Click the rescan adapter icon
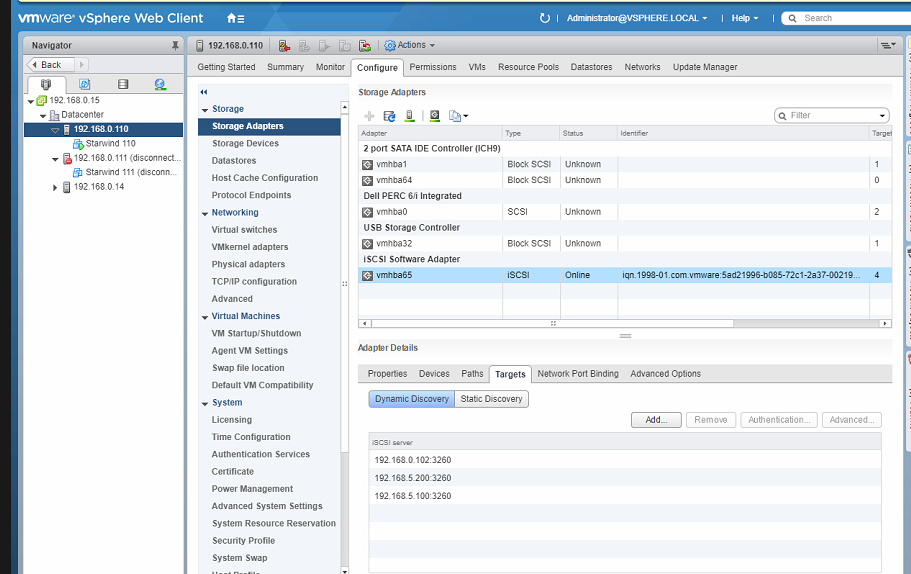911x574 pixels. 435,116
